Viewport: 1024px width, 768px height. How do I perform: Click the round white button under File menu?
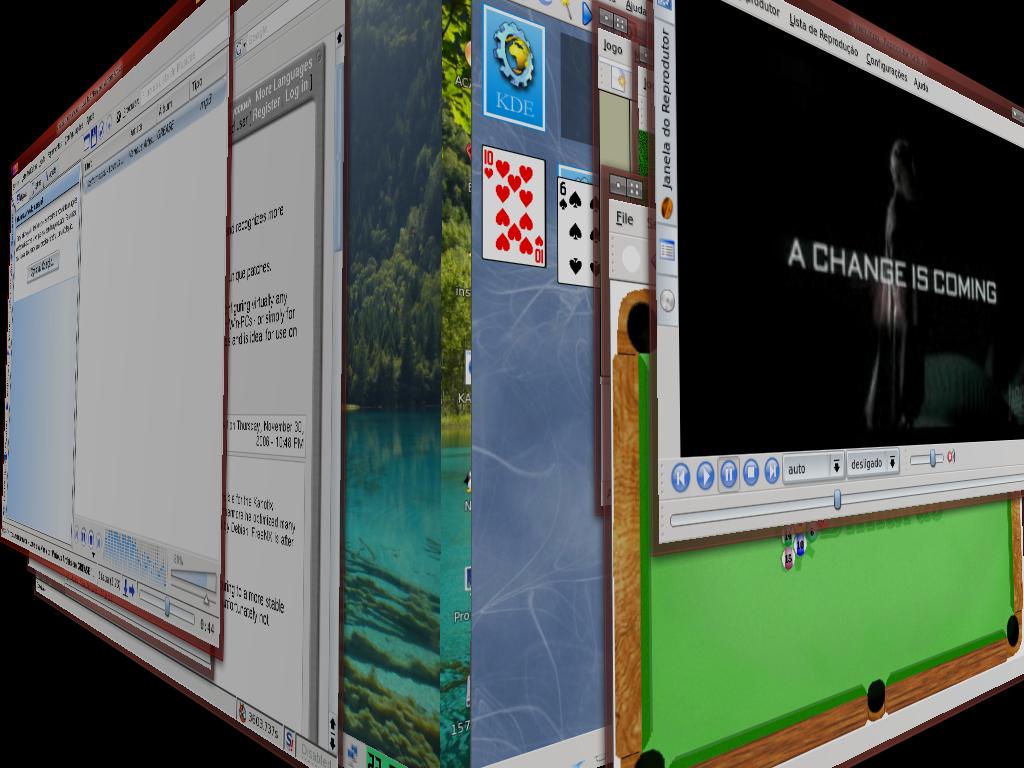click(x=630, y=258)
